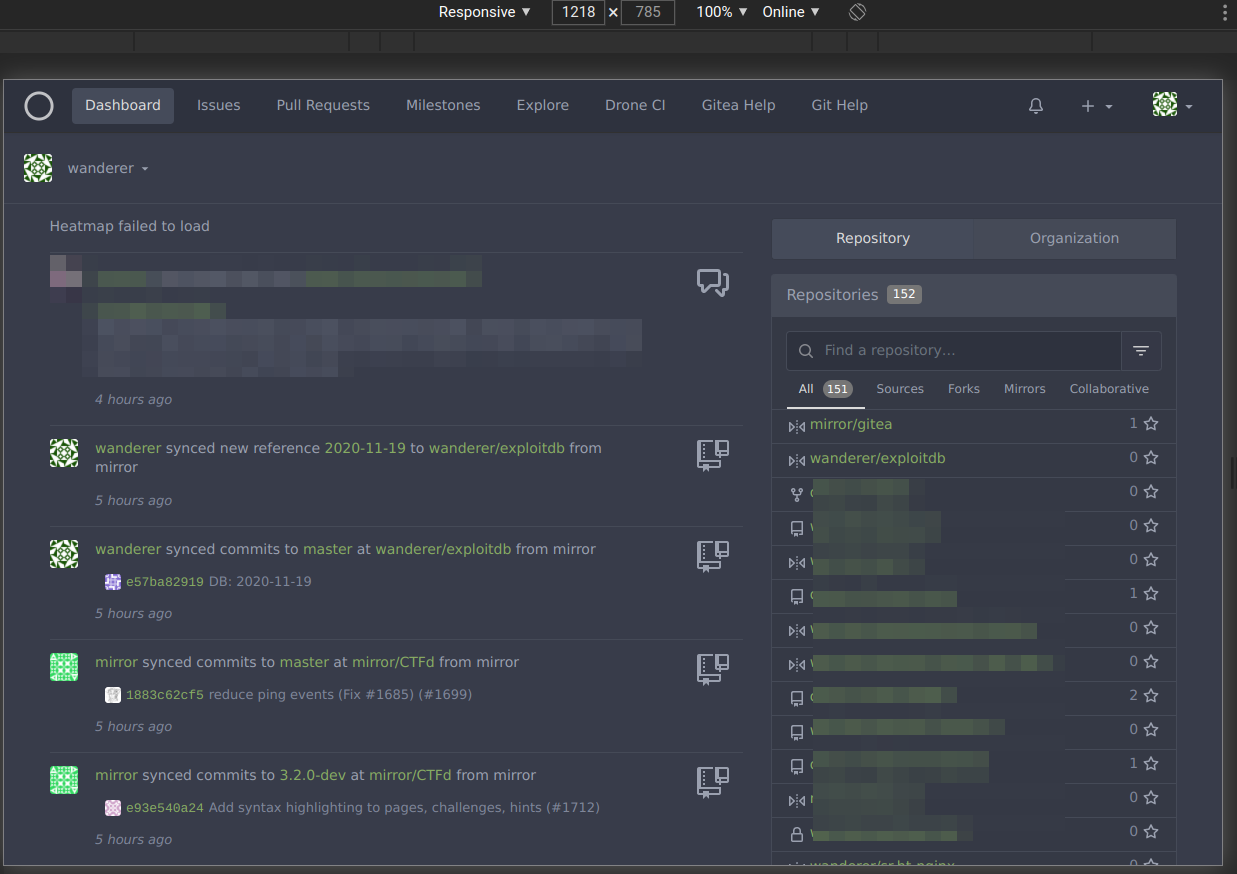Click the viewport width field 1218
The image size is (1237, 874).
click(x=578, y=12)
